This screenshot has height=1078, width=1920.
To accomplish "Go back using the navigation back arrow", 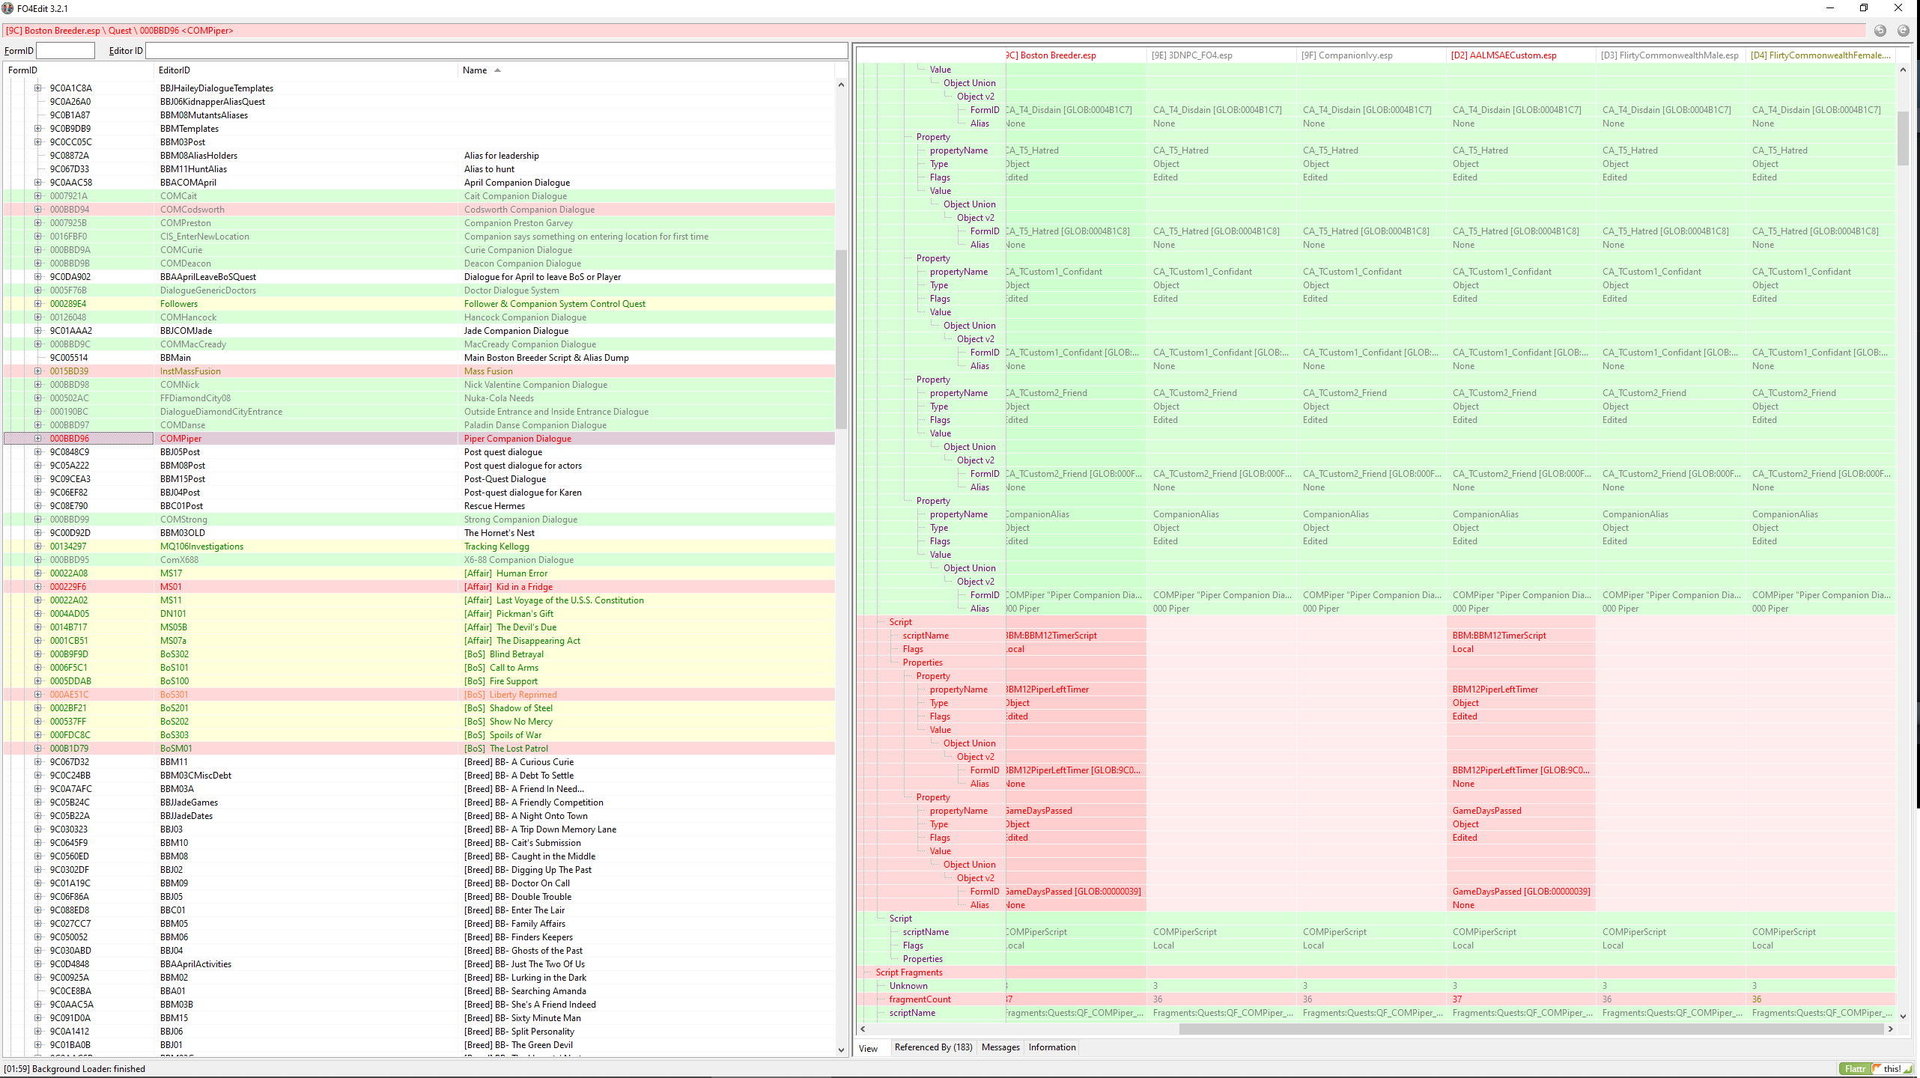I will point(1880,31).
